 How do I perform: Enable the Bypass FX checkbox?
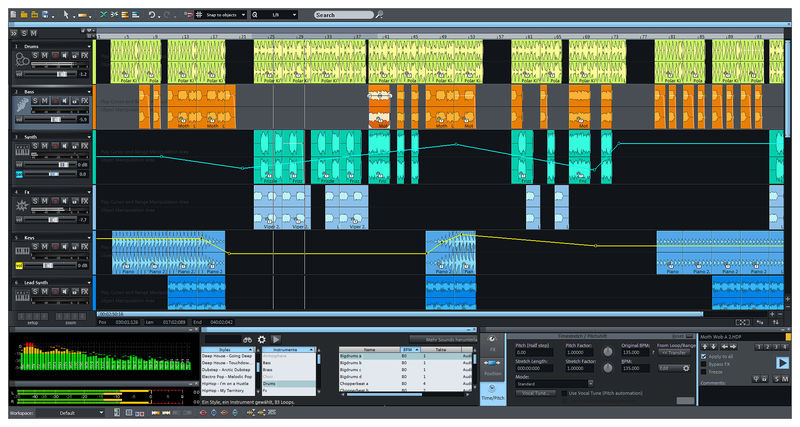[x=704, y=364]
